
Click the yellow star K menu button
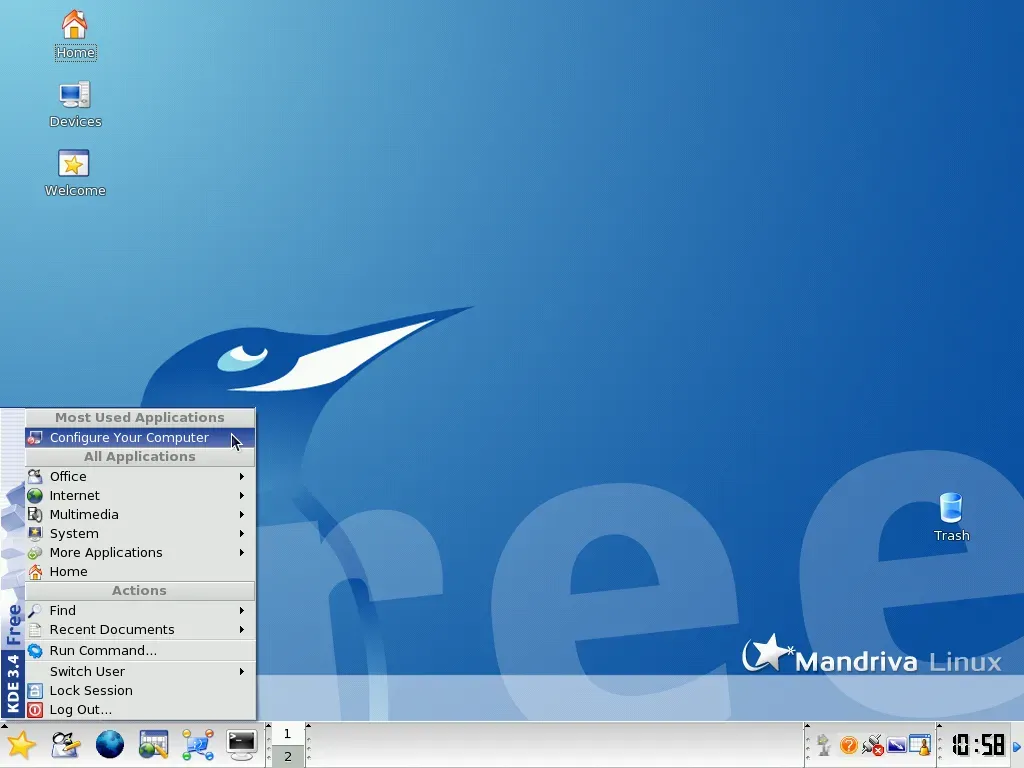pyautogui.click(x=21, y=745)
